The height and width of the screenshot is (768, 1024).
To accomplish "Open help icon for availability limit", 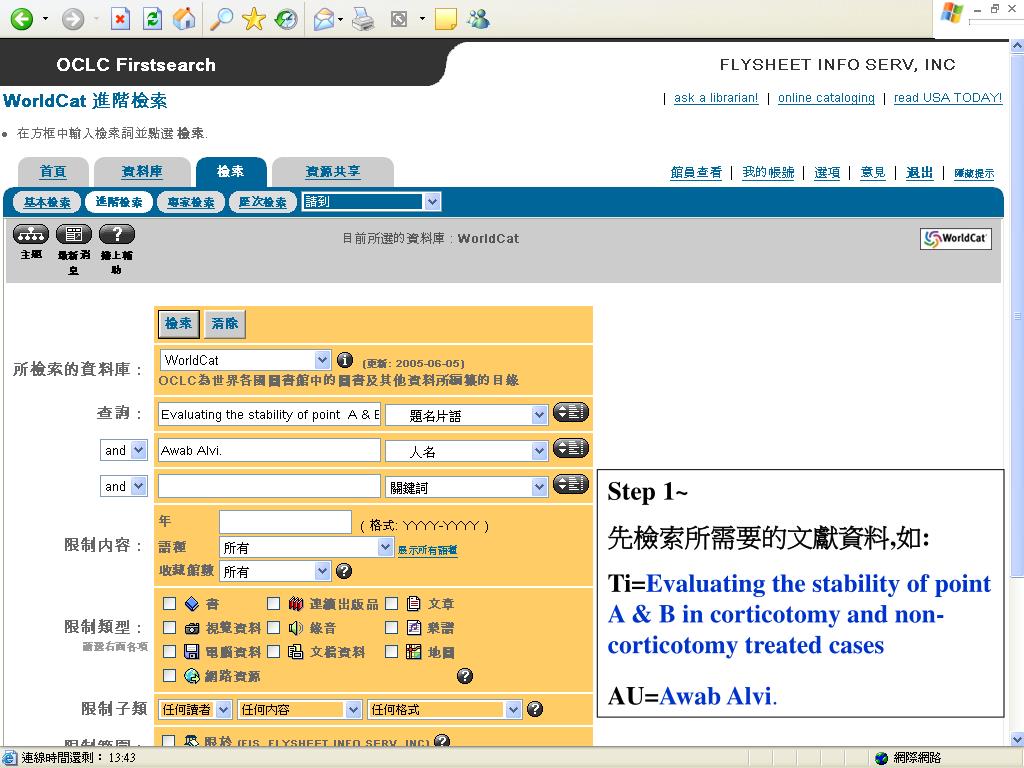I will (x=442, y=741).
